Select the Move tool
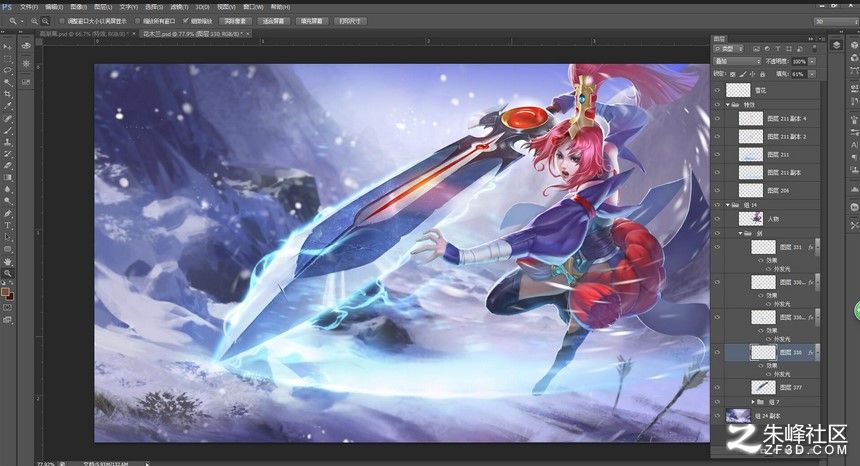The width and height of the screenshot is (860, 466). (8, 47)
